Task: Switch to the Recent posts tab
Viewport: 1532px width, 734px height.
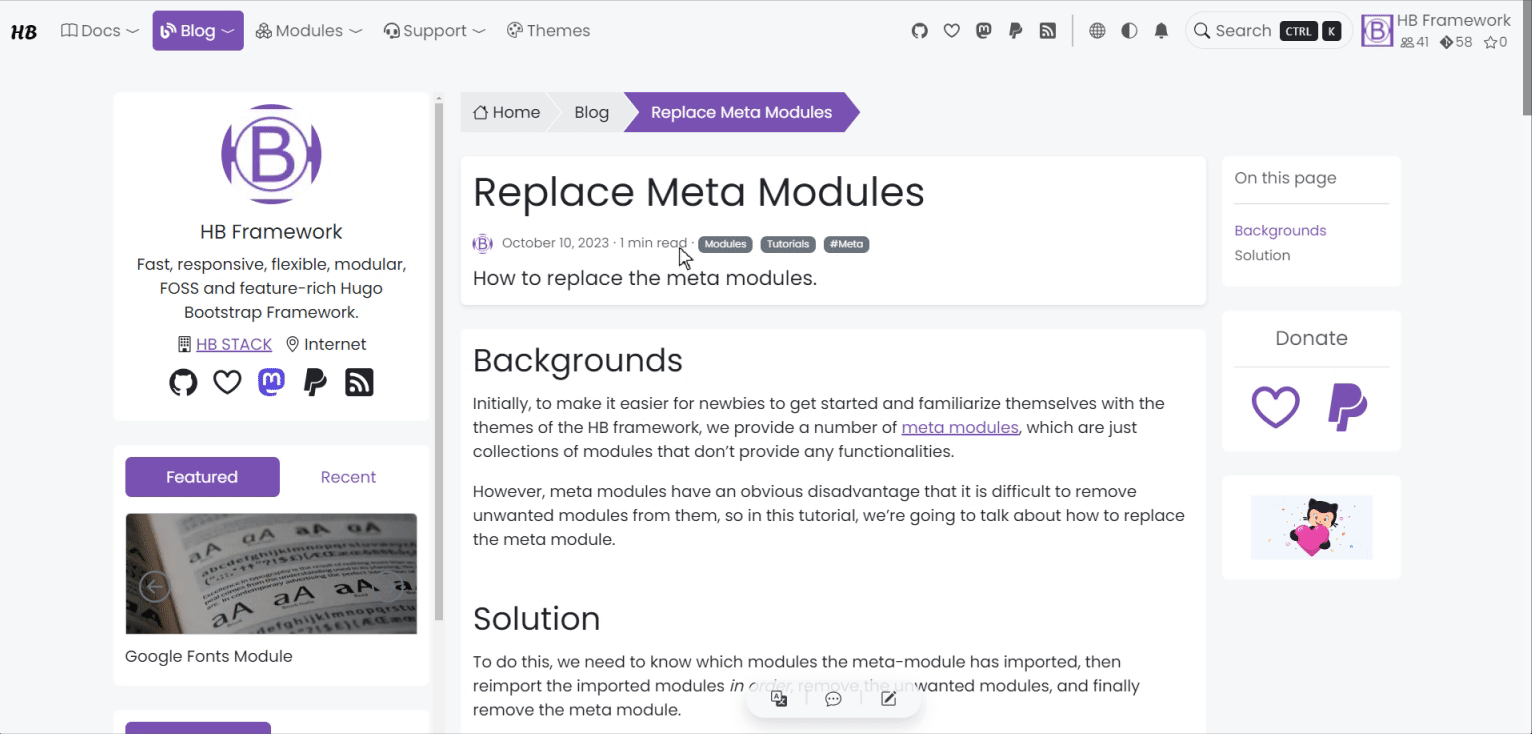Action: pos(348,477)
